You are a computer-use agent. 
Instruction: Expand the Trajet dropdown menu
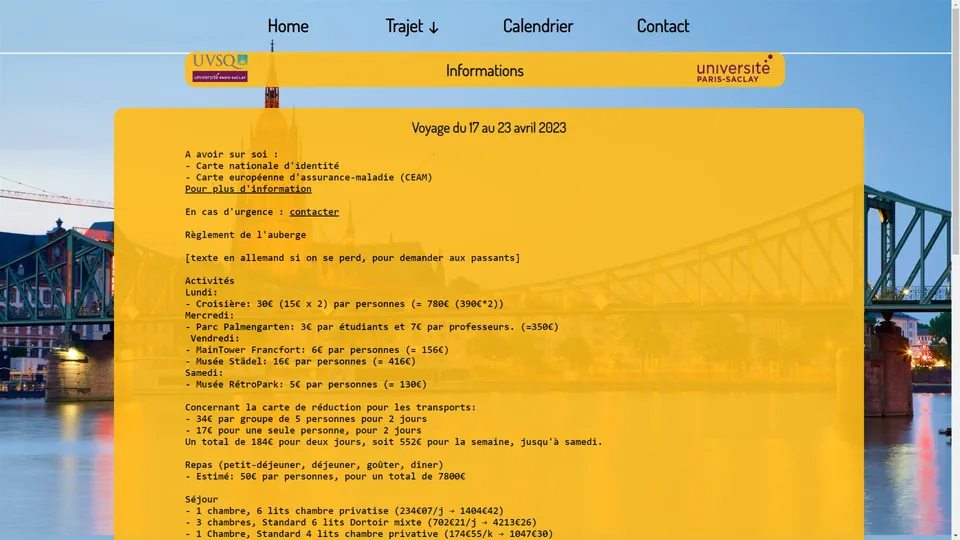pyautogui.click(x=412, y=26)
